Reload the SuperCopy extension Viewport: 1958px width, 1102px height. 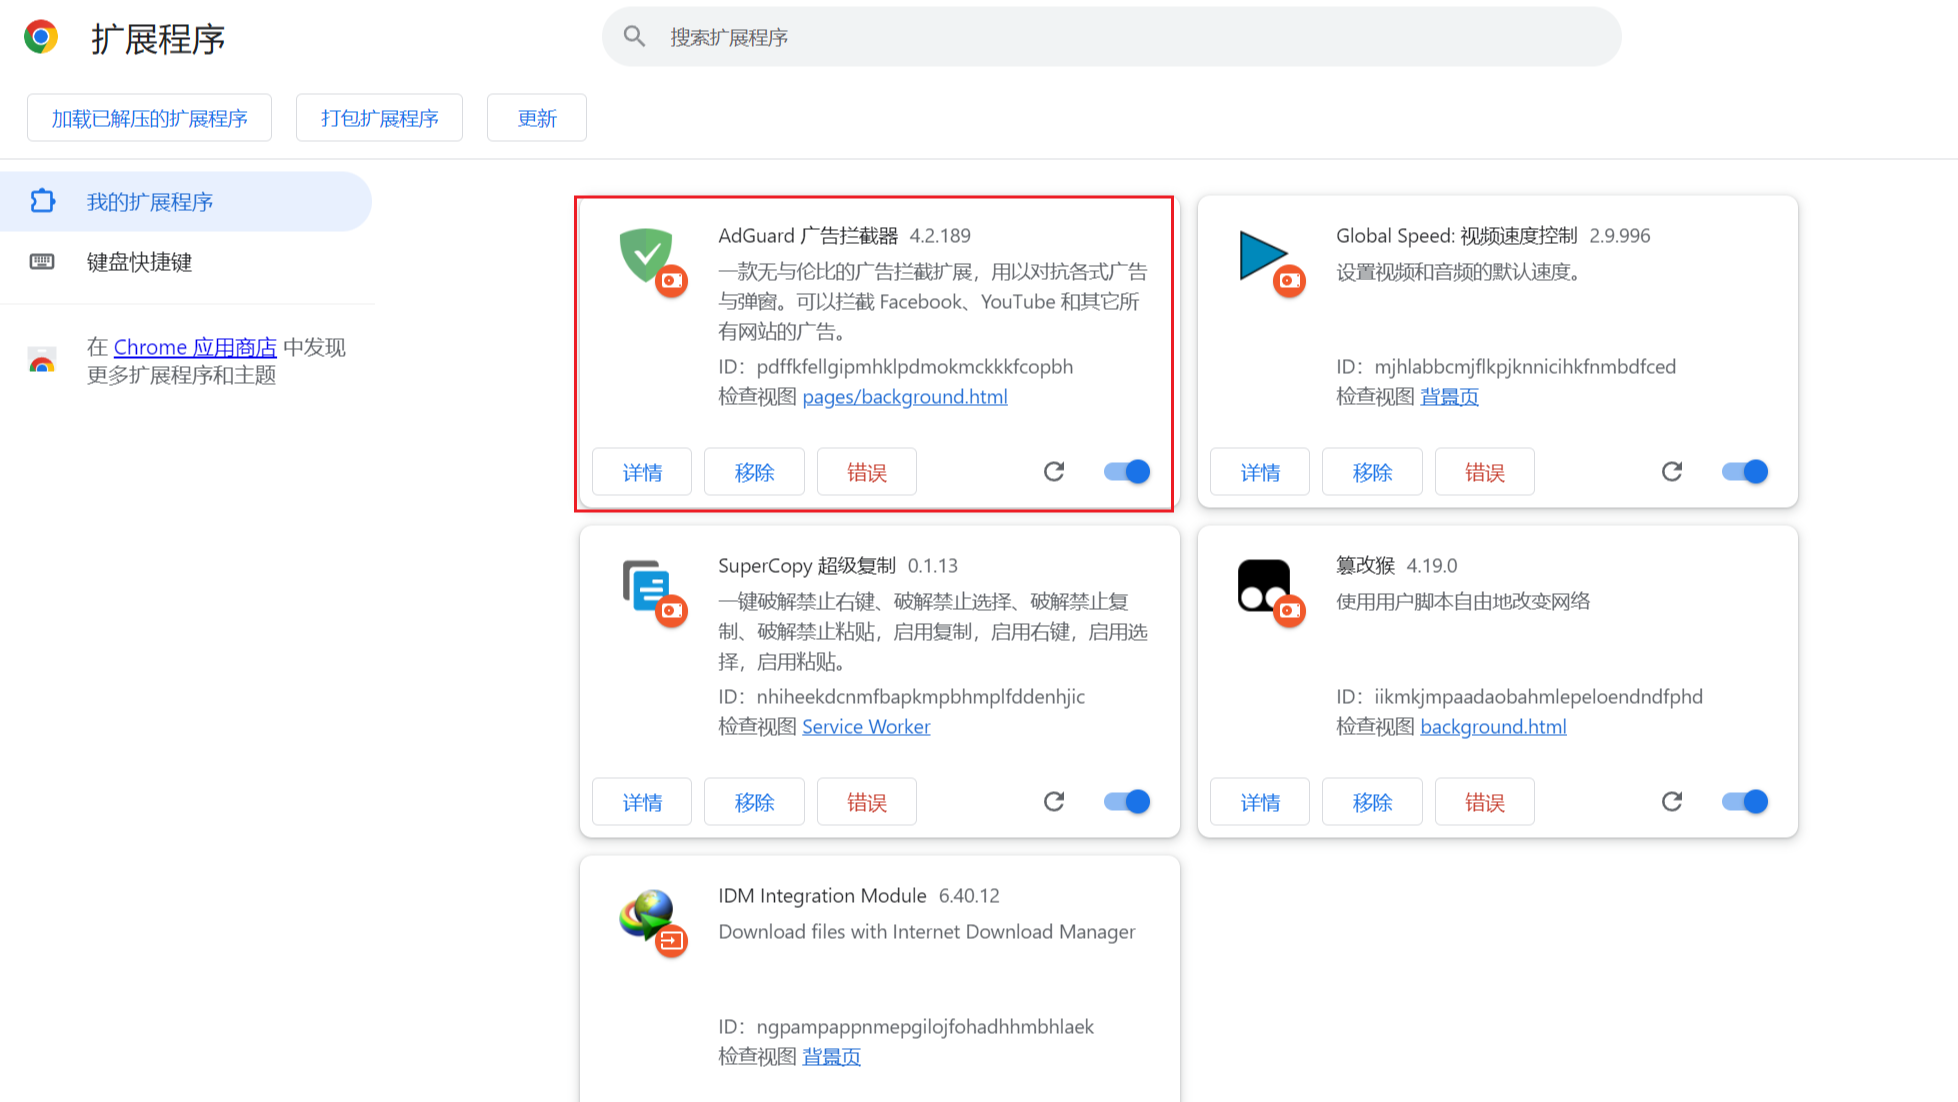[x=1054, y=801]
